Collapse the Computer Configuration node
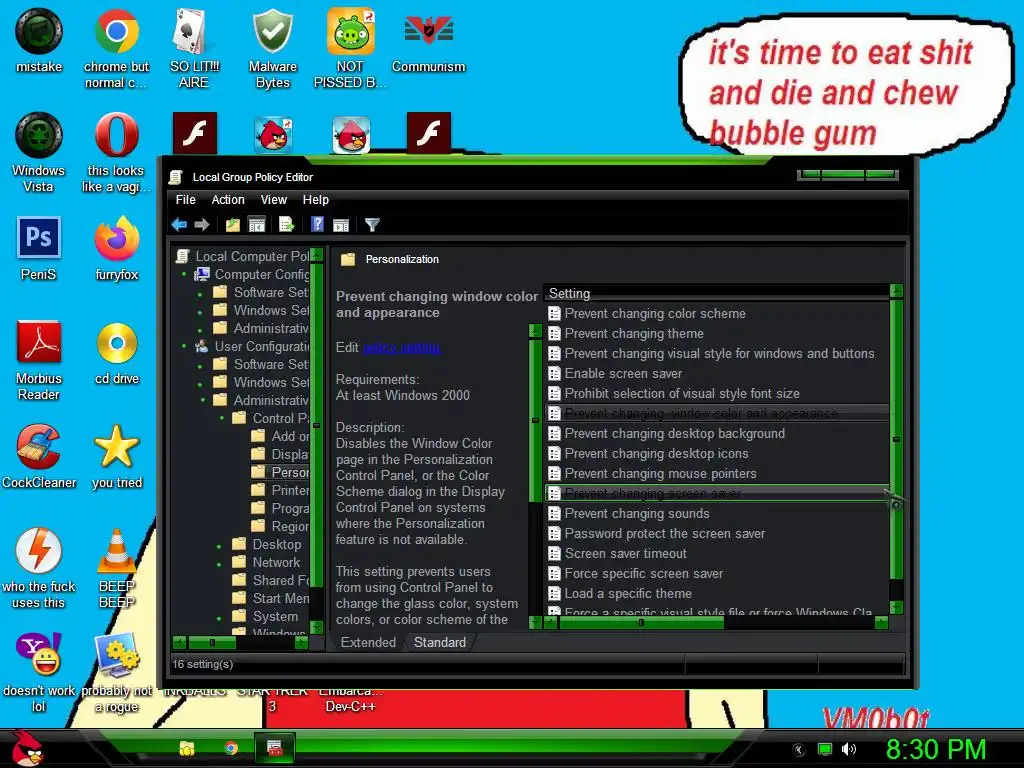 point(184,274)
